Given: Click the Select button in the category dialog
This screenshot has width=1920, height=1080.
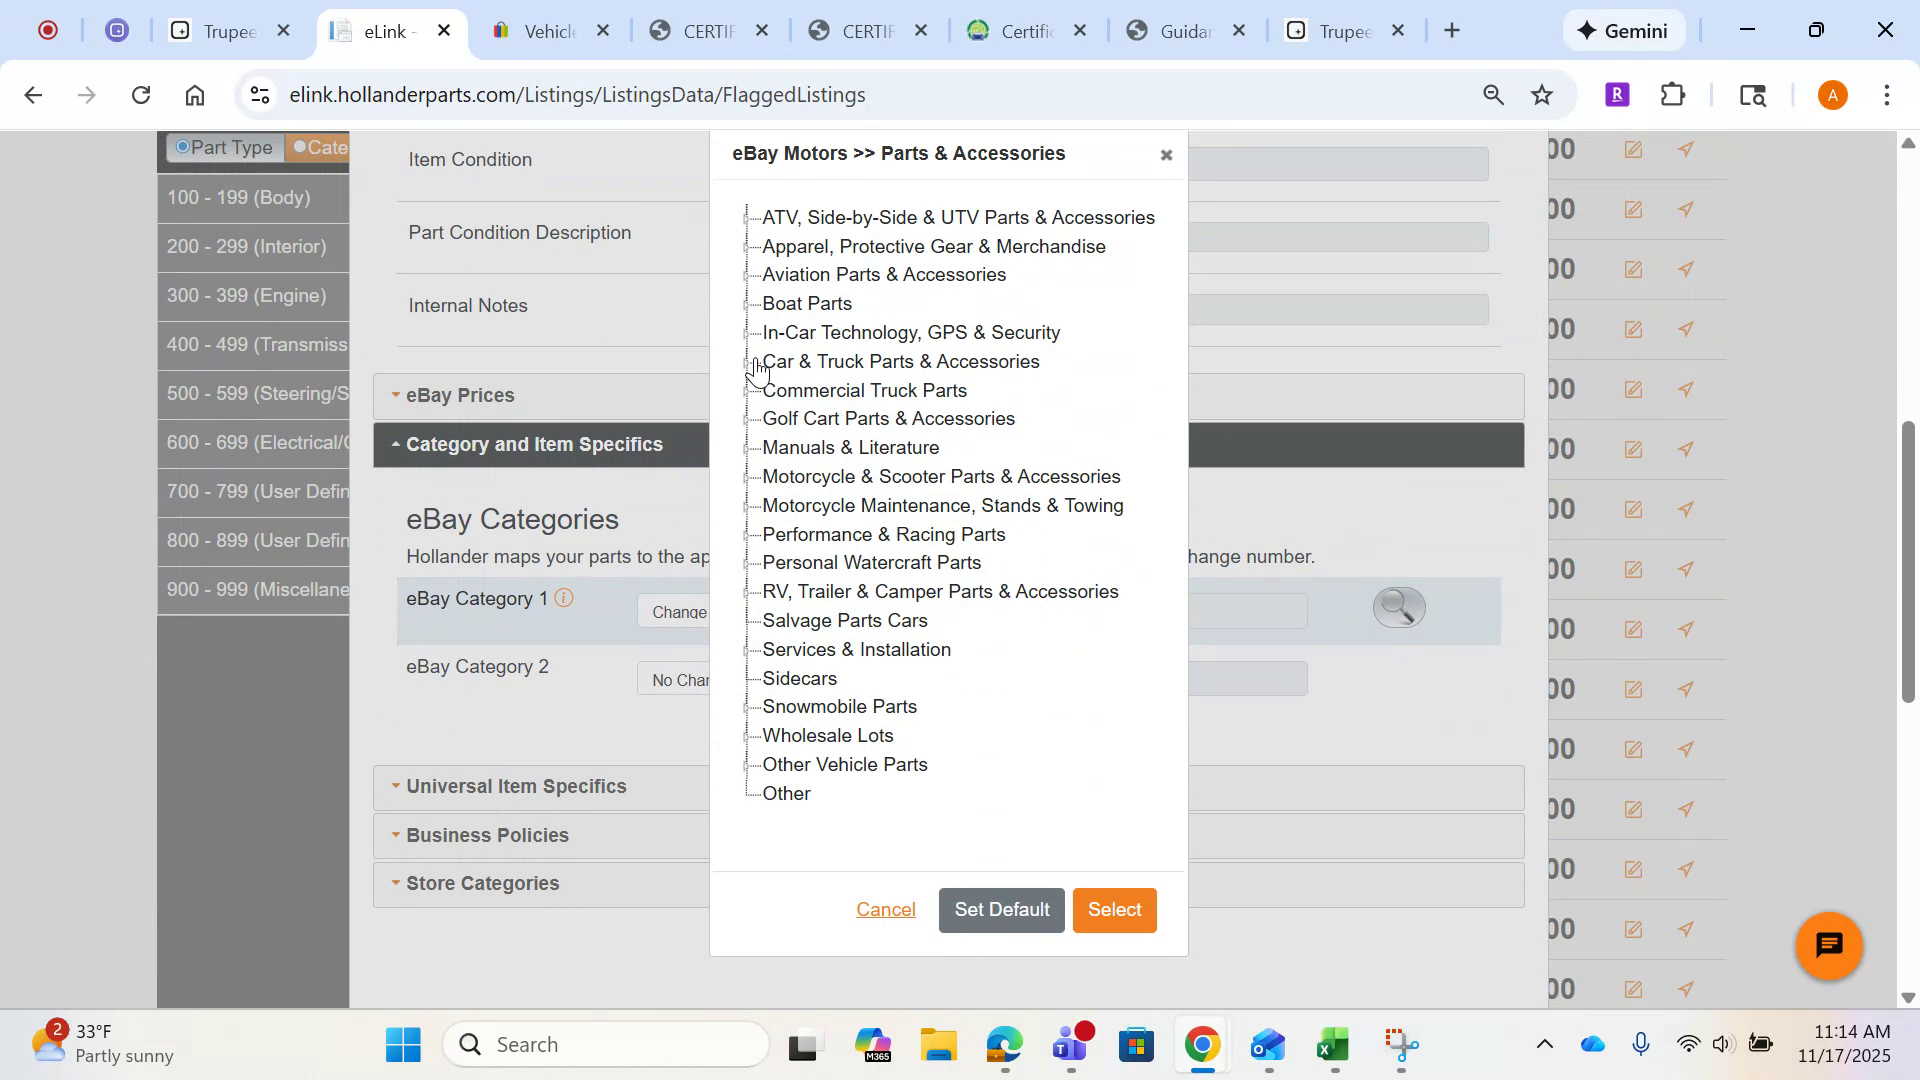Looking at the screenshot, I should click(1114, 910).
